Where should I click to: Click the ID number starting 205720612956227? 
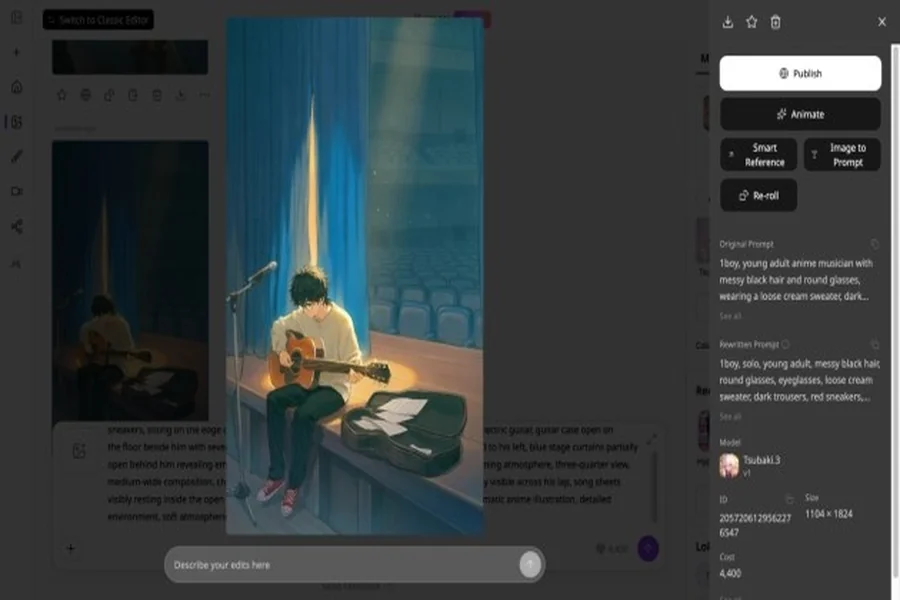point(755,525)
